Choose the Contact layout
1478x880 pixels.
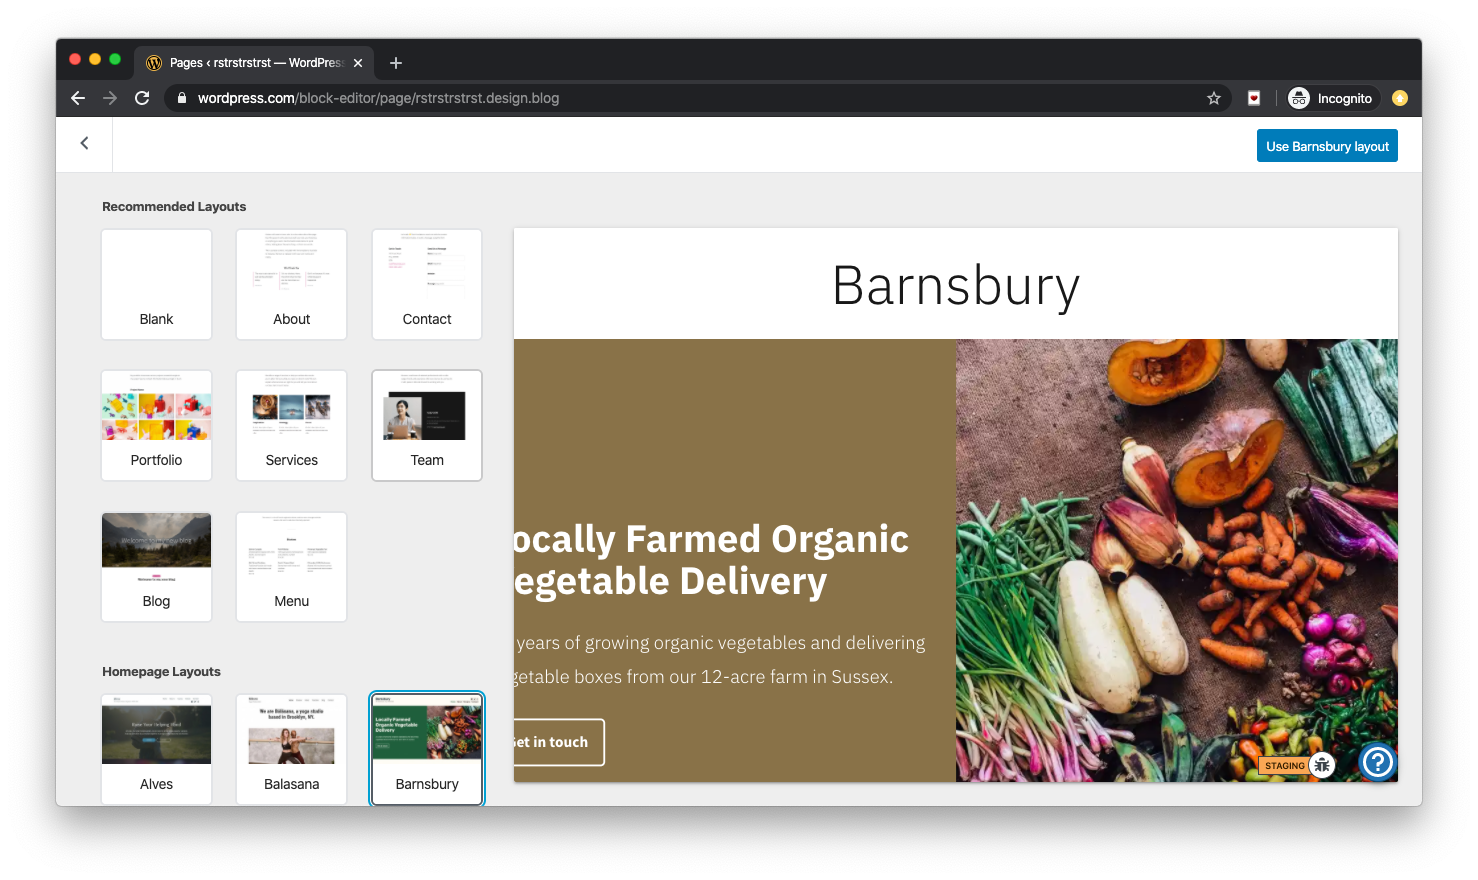coord(427,284)
